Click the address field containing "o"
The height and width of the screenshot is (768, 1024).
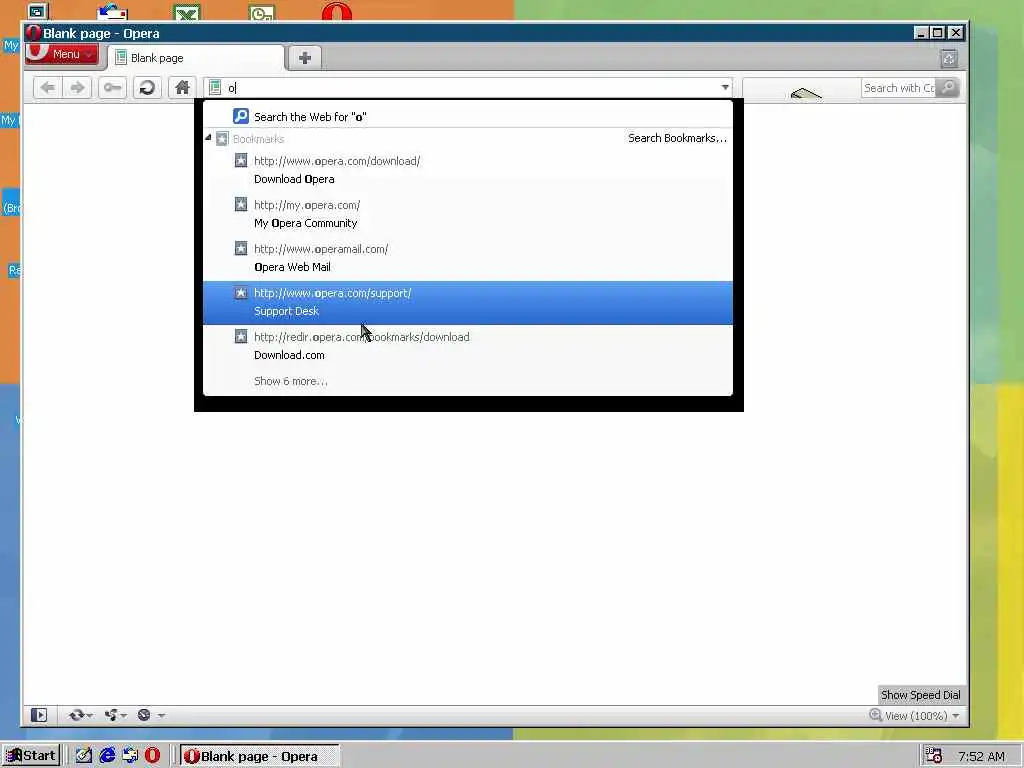[x=470, y=88]
